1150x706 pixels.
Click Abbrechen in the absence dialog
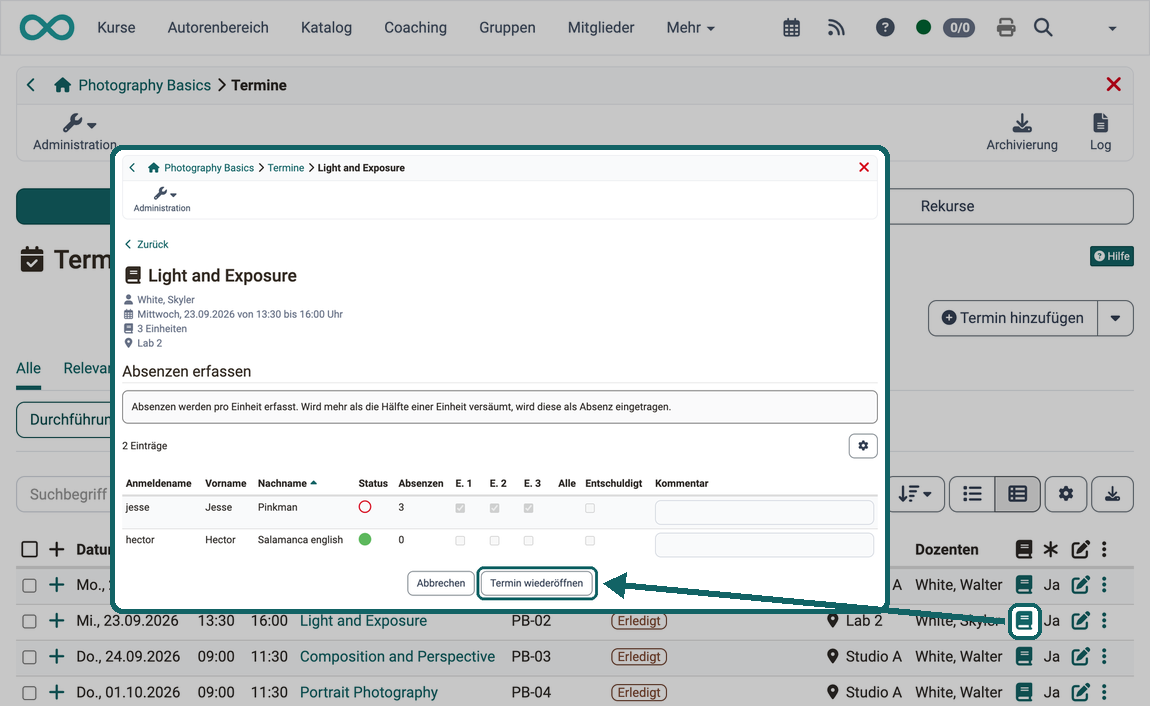click(x=441, y=584)
